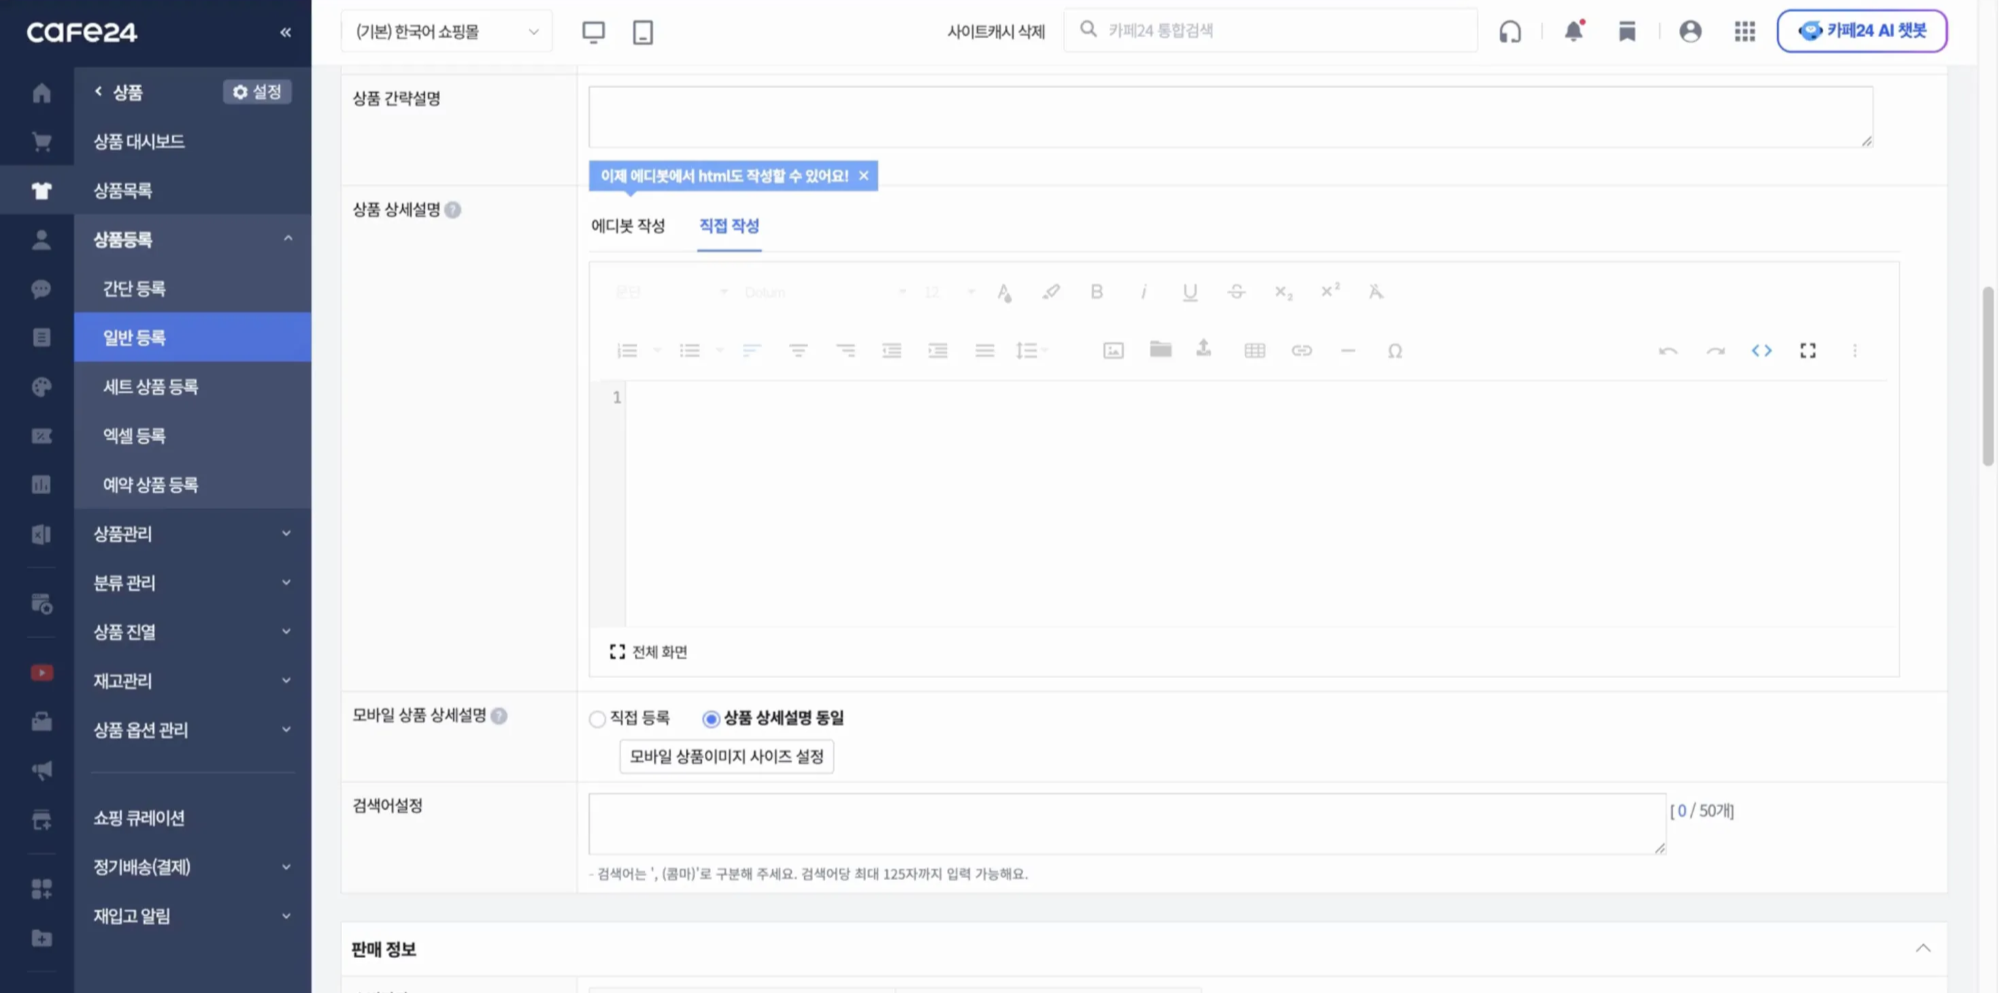This screenshot has width=2000, height=993.
Task: Select the 상품 상세설명 동일 radio option
Action: [711, 718]
